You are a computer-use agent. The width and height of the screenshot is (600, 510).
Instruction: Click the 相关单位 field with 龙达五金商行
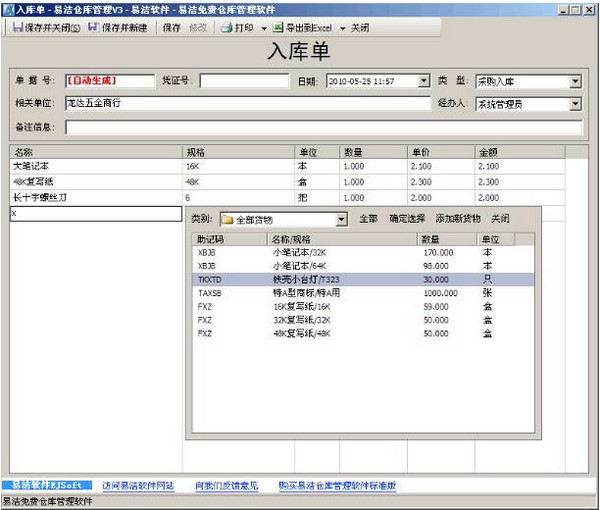pos(248,103)
